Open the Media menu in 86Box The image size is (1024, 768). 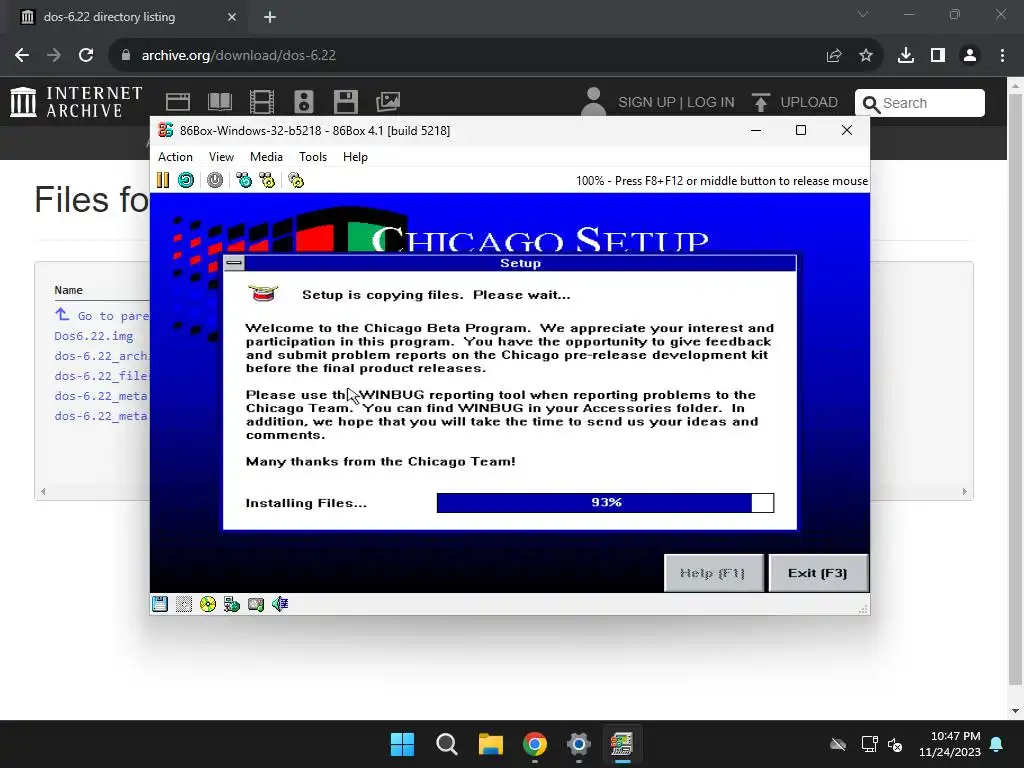pos(266,157)
